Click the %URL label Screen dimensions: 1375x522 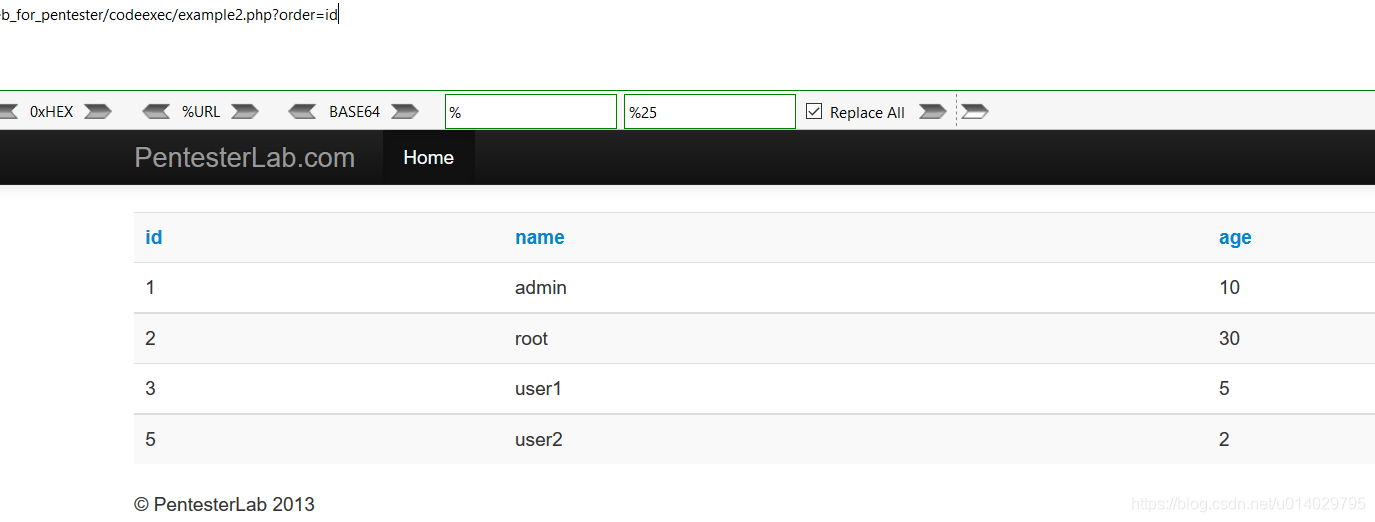pyautogui.click(x=201, y=112)
